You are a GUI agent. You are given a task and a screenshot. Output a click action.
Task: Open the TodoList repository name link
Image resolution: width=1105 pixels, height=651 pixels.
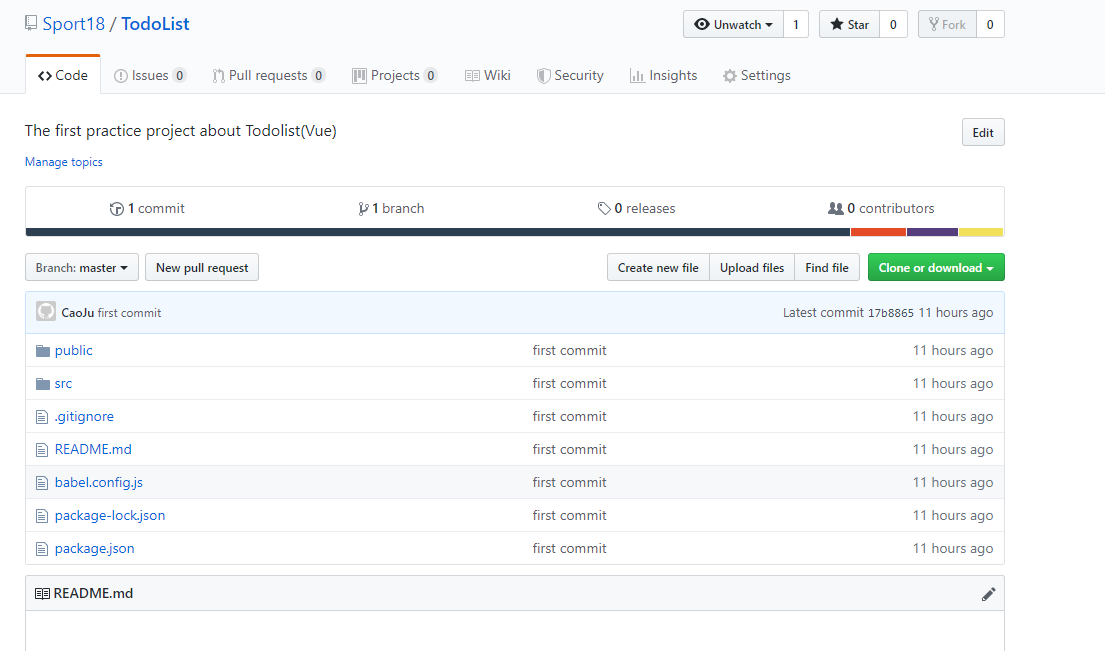[x=155, y=24]
